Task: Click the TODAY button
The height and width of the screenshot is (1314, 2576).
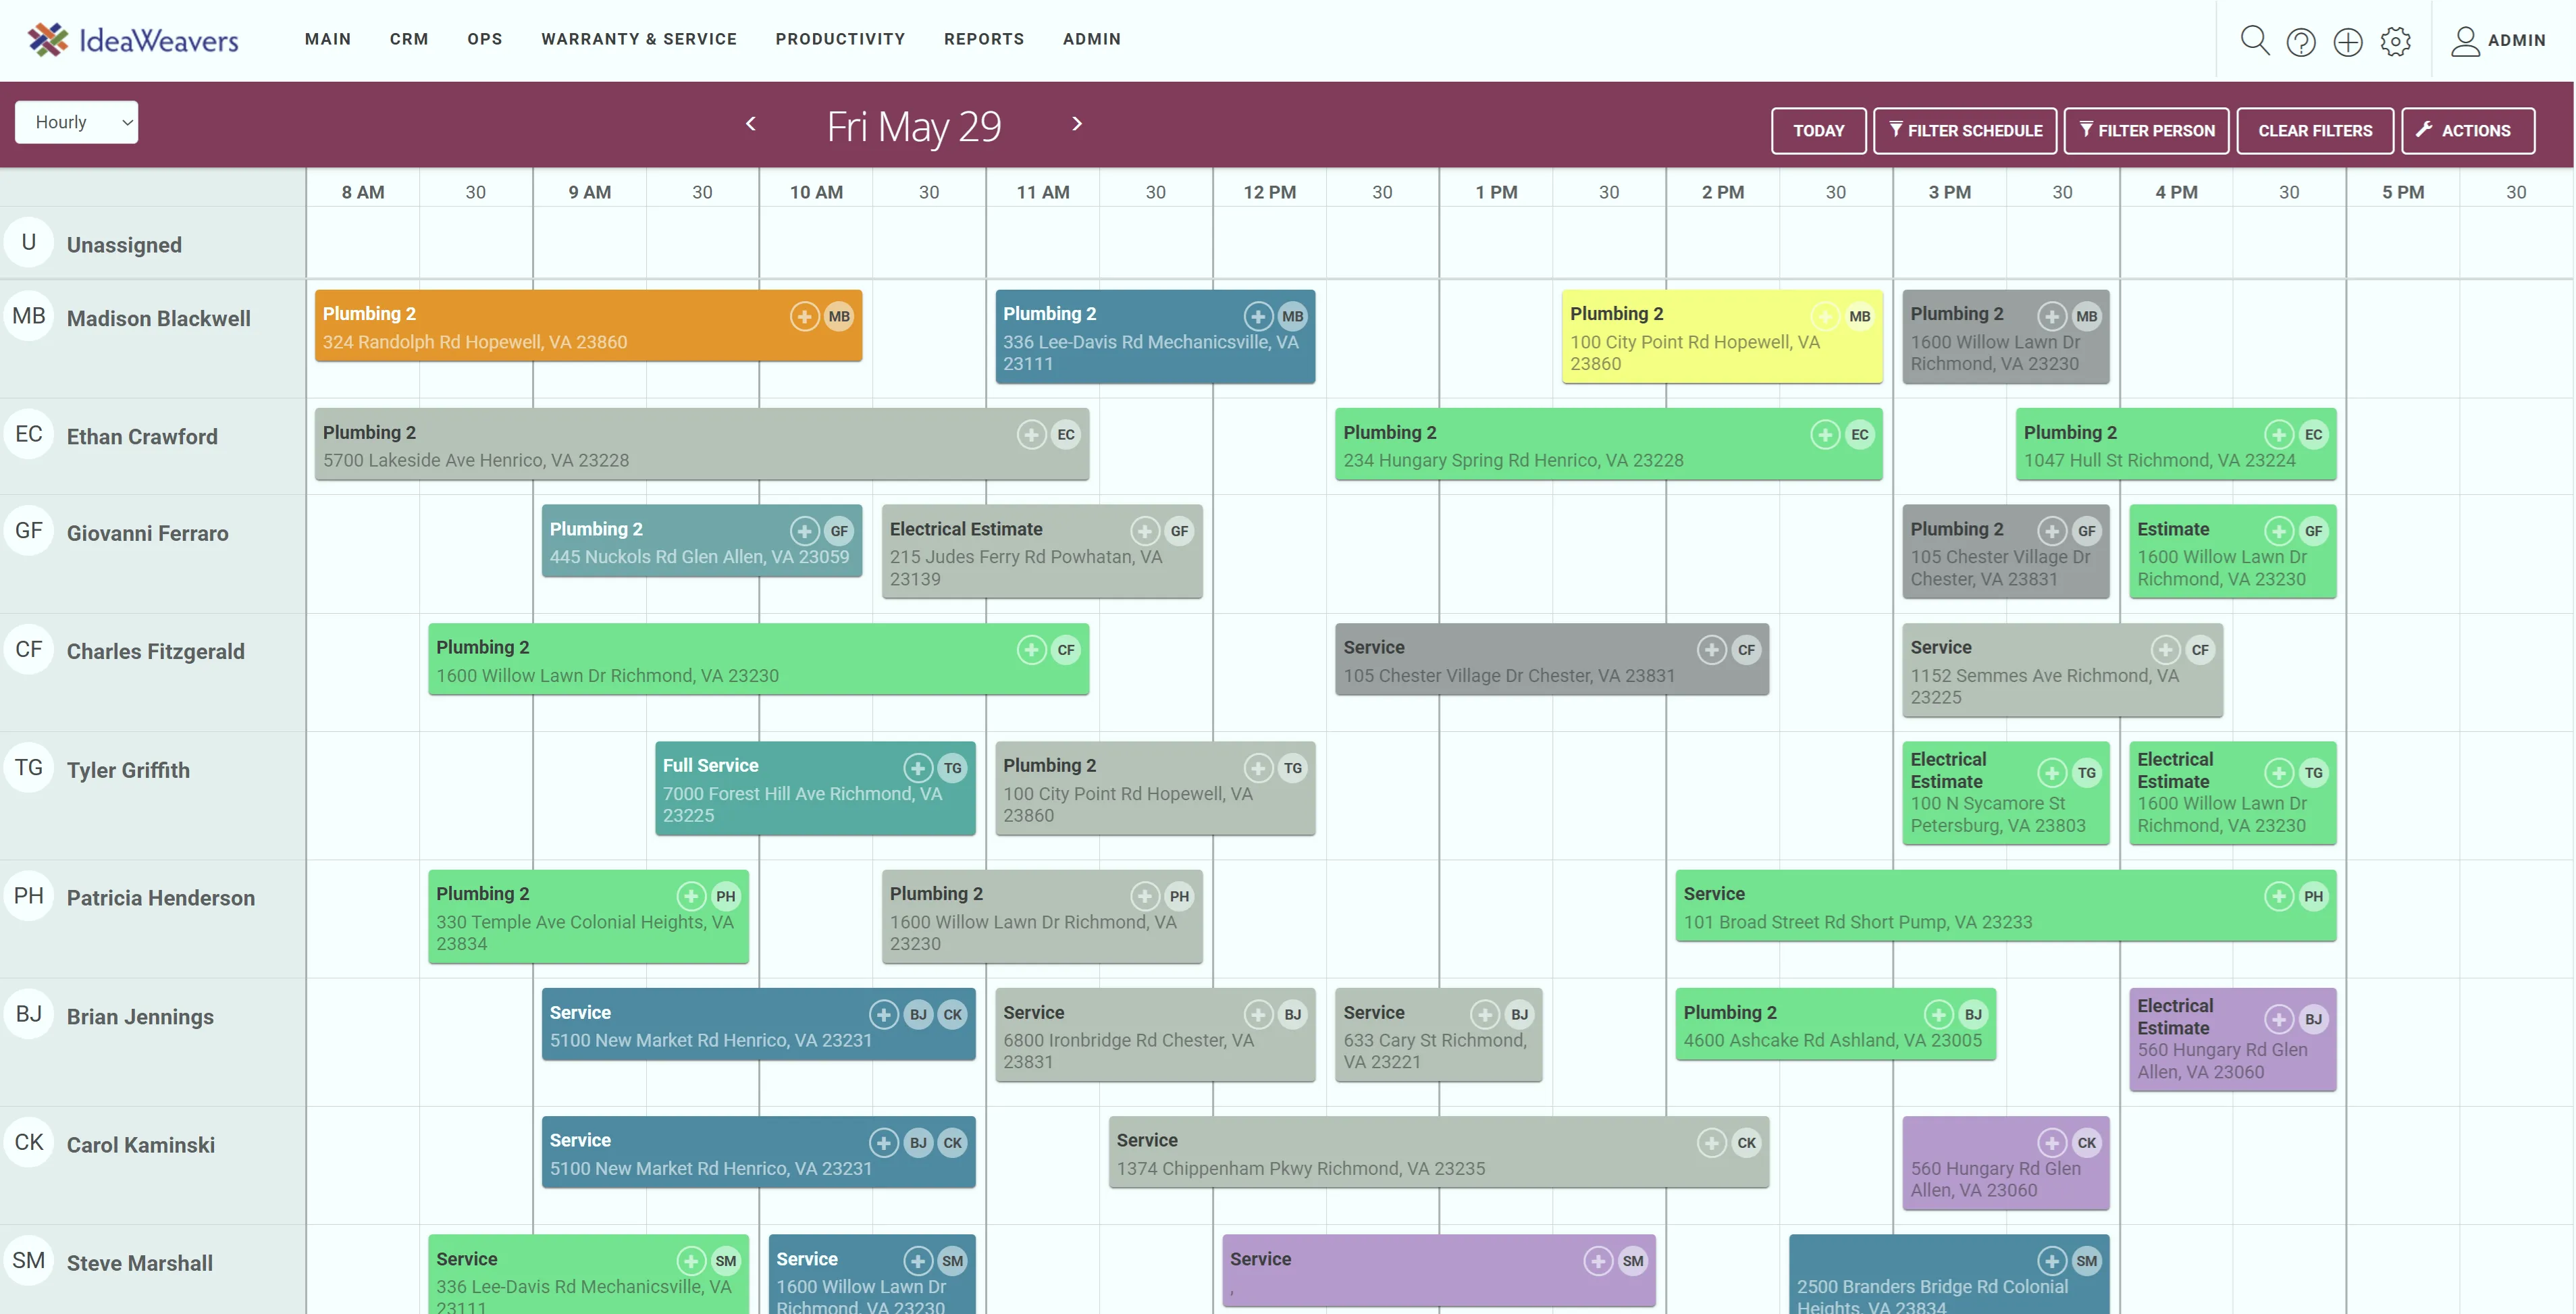Action: point(1818,131)
